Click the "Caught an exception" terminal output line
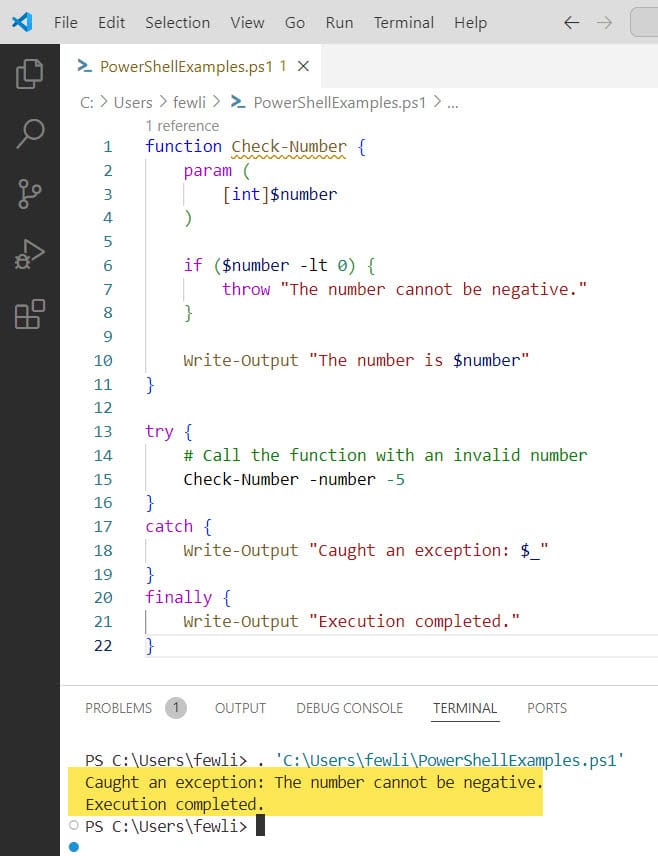 click(x=314, y=782)
